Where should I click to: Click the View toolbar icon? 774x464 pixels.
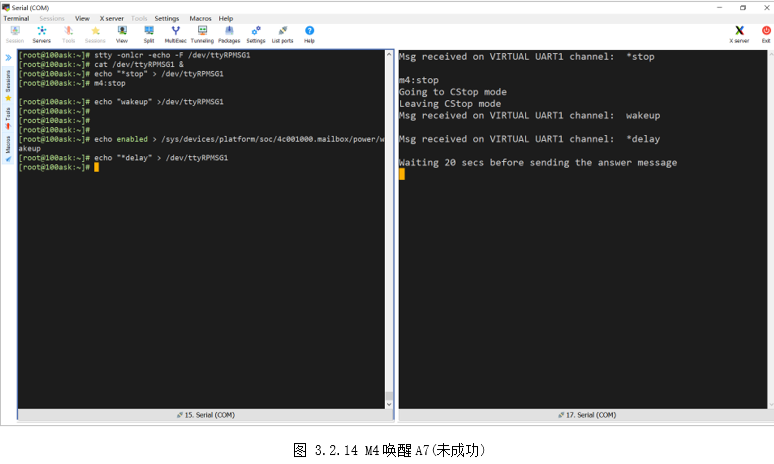(x=122, y=34)
